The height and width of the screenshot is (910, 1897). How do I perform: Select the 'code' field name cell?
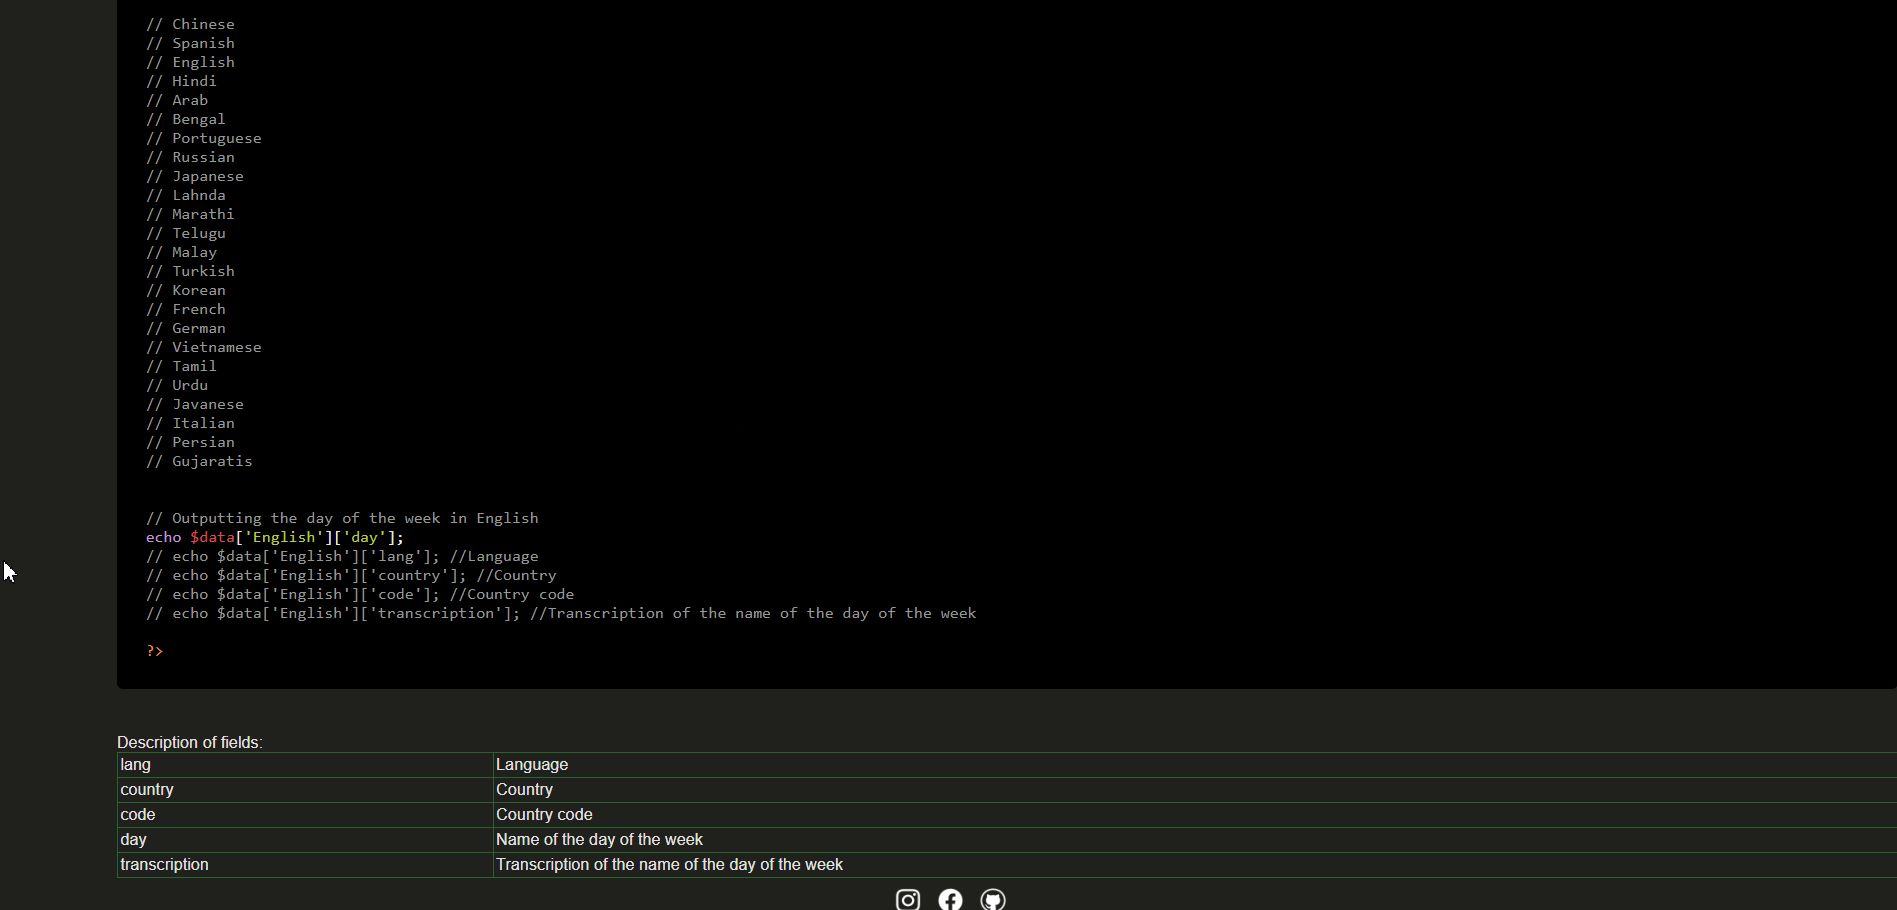305,815
